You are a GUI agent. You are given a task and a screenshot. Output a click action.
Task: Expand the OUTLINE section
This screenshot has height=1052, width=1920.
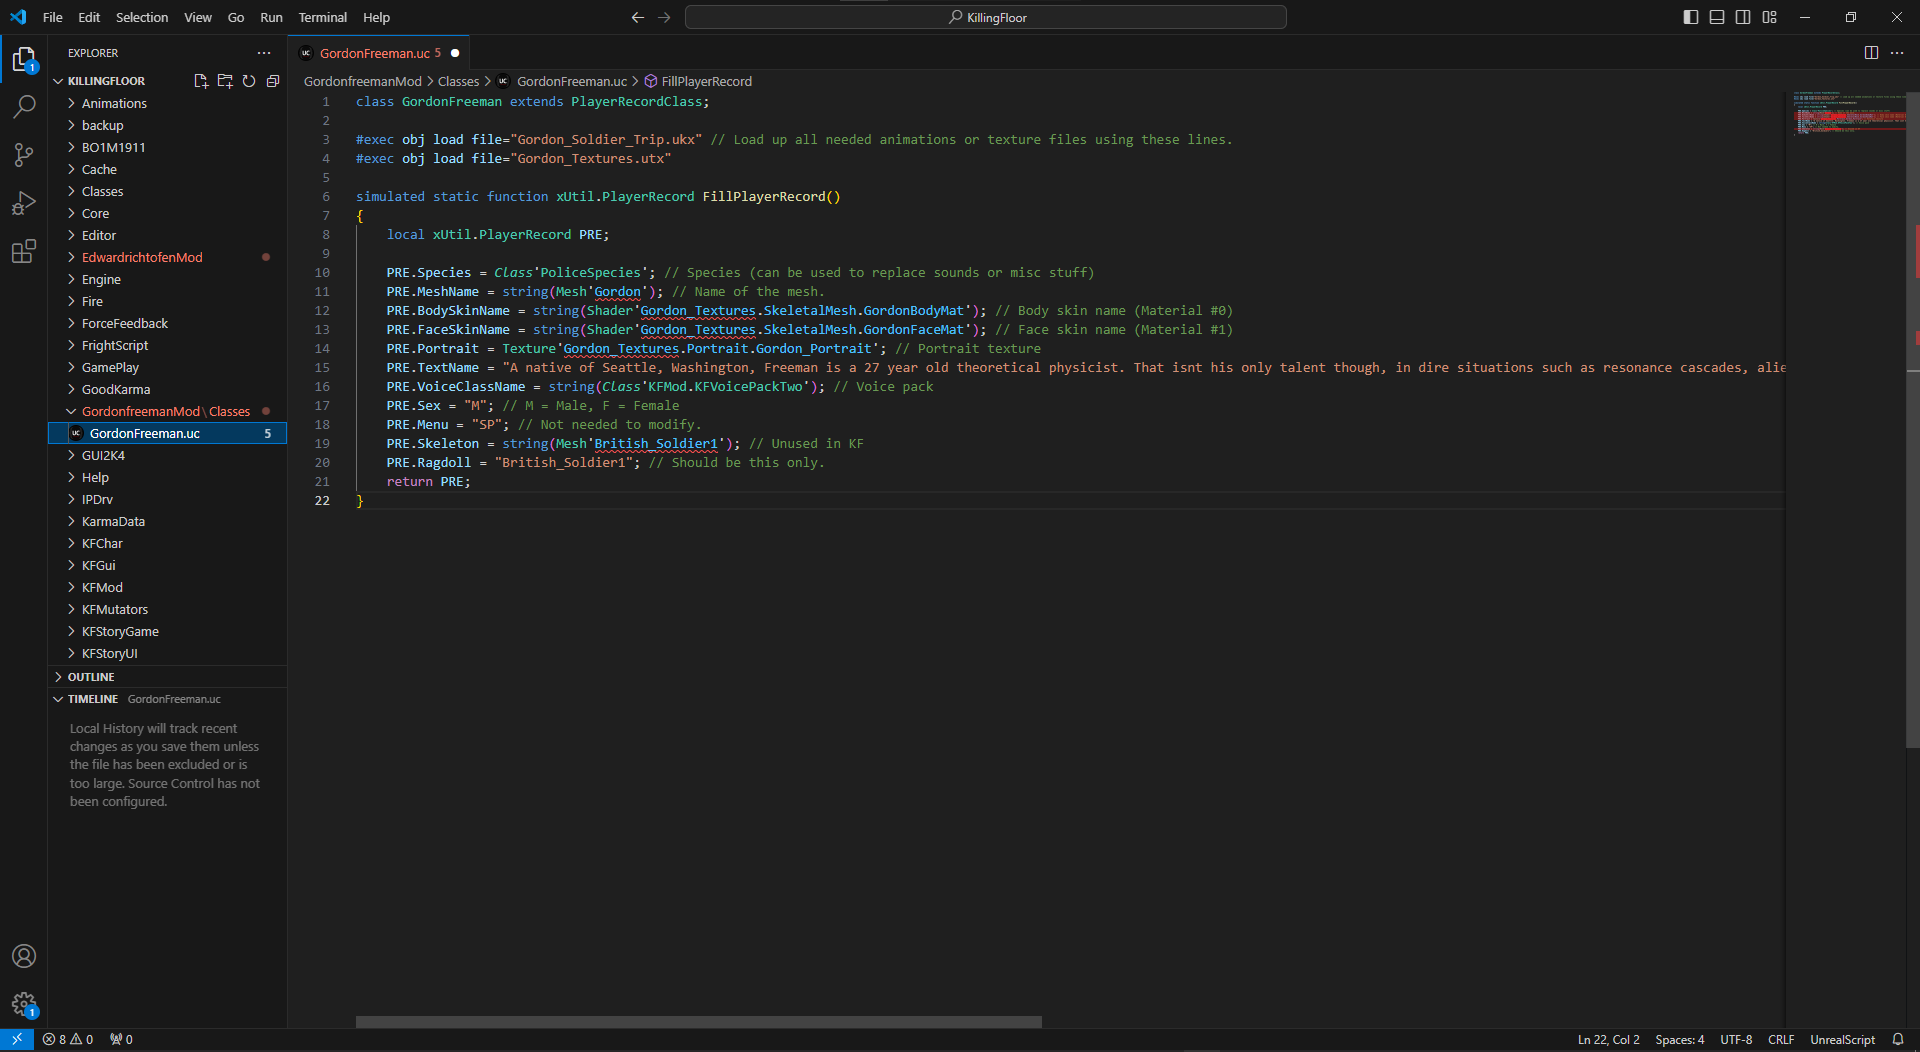(x=167, y=677)
